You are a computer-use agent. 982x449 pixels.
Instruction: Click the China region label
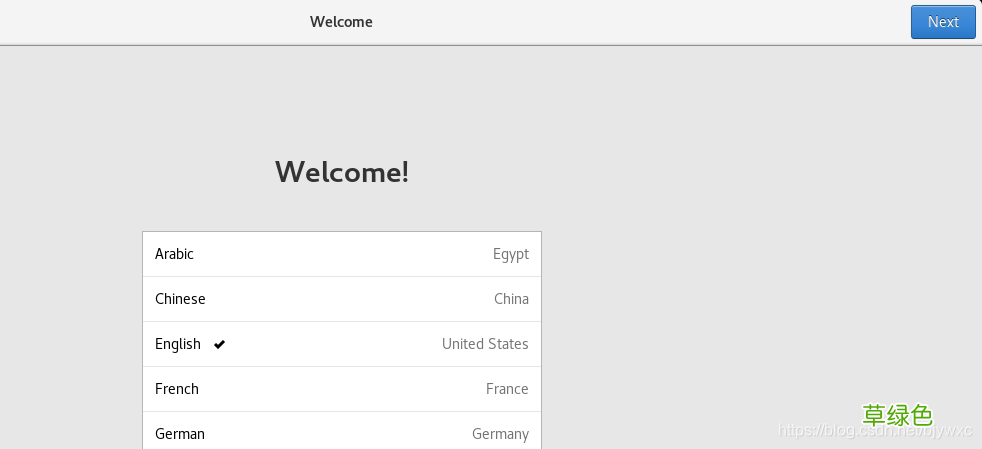[511, 299]
